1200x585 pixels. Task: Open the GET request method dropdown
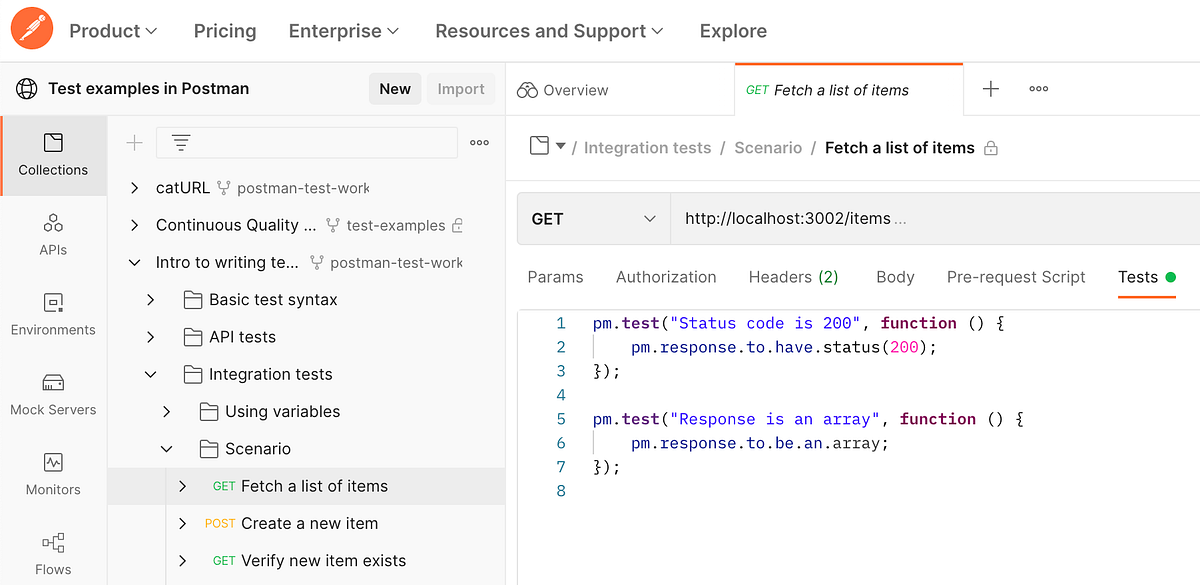593,218
